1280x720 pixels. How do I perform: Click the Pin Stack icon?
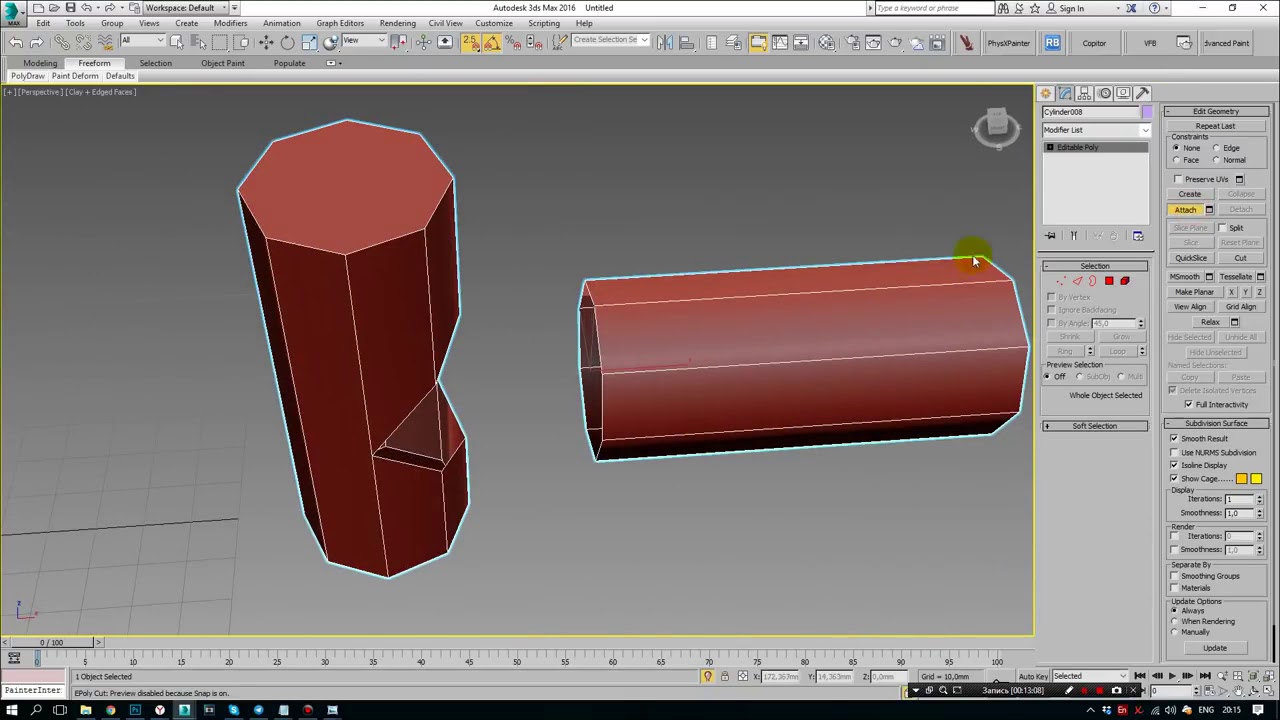1051,236
